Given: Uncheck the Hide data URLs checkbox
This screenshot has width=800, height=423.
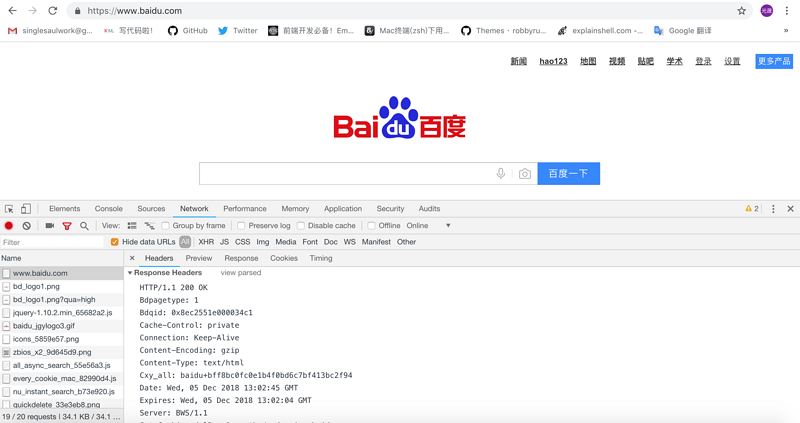Looking at the screenshot, I should pyautogui.click(x=114, y=242).
